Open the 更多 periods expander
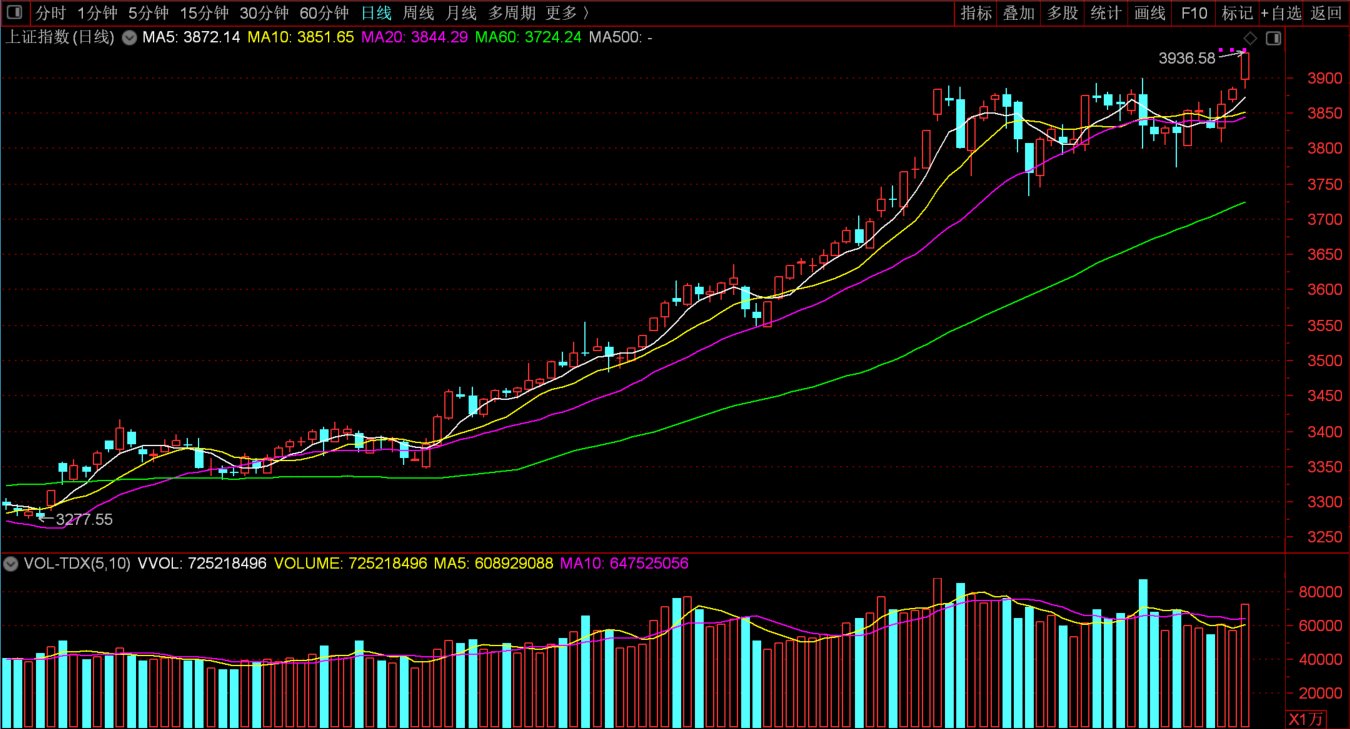The height and width of the screenshot is (729, 1350). click(x=567, y=13)
